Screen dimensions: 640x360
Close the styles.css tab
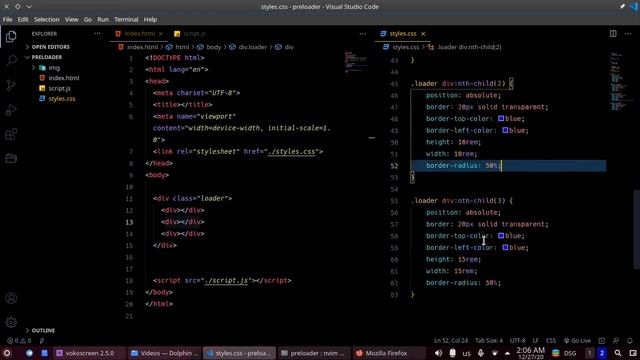(423, 33)
